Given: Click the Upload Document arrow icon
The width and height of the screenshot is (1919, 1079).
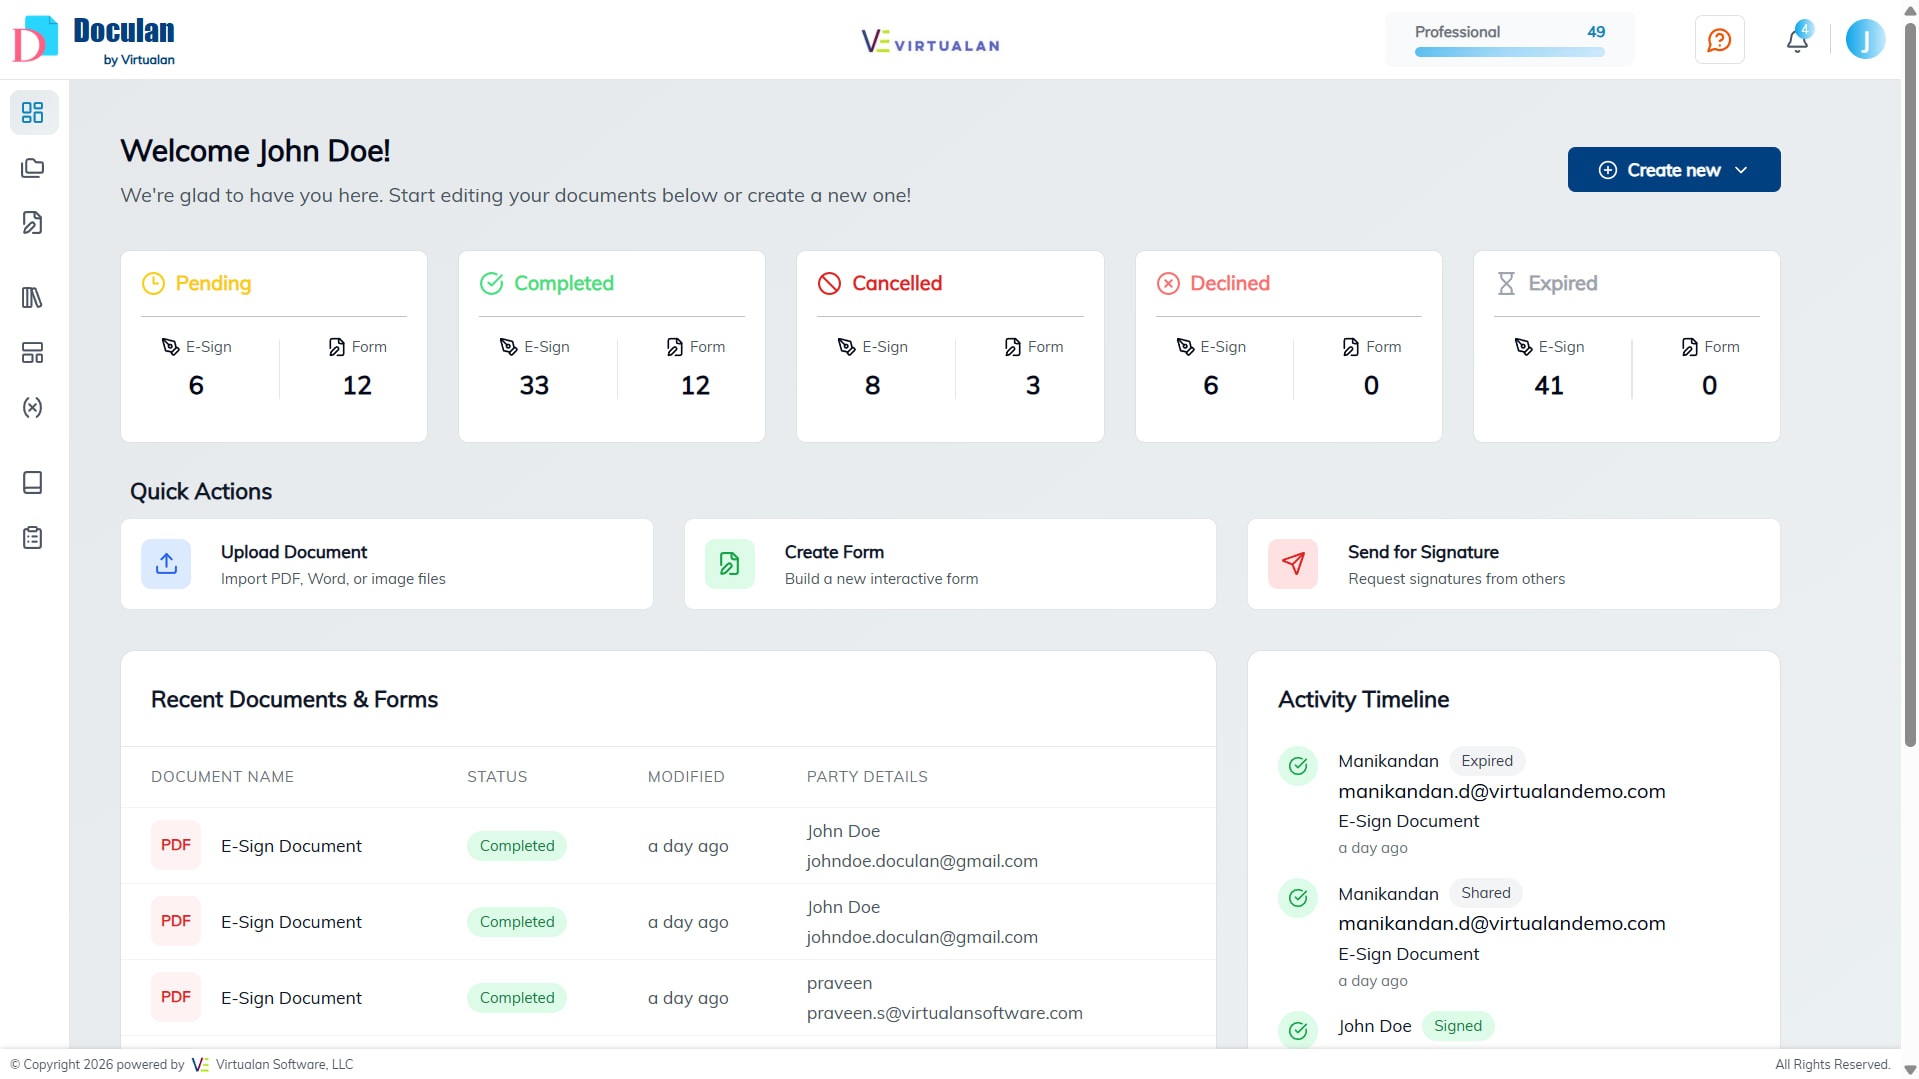Looking at the screenshot, I should click(166, 564).
